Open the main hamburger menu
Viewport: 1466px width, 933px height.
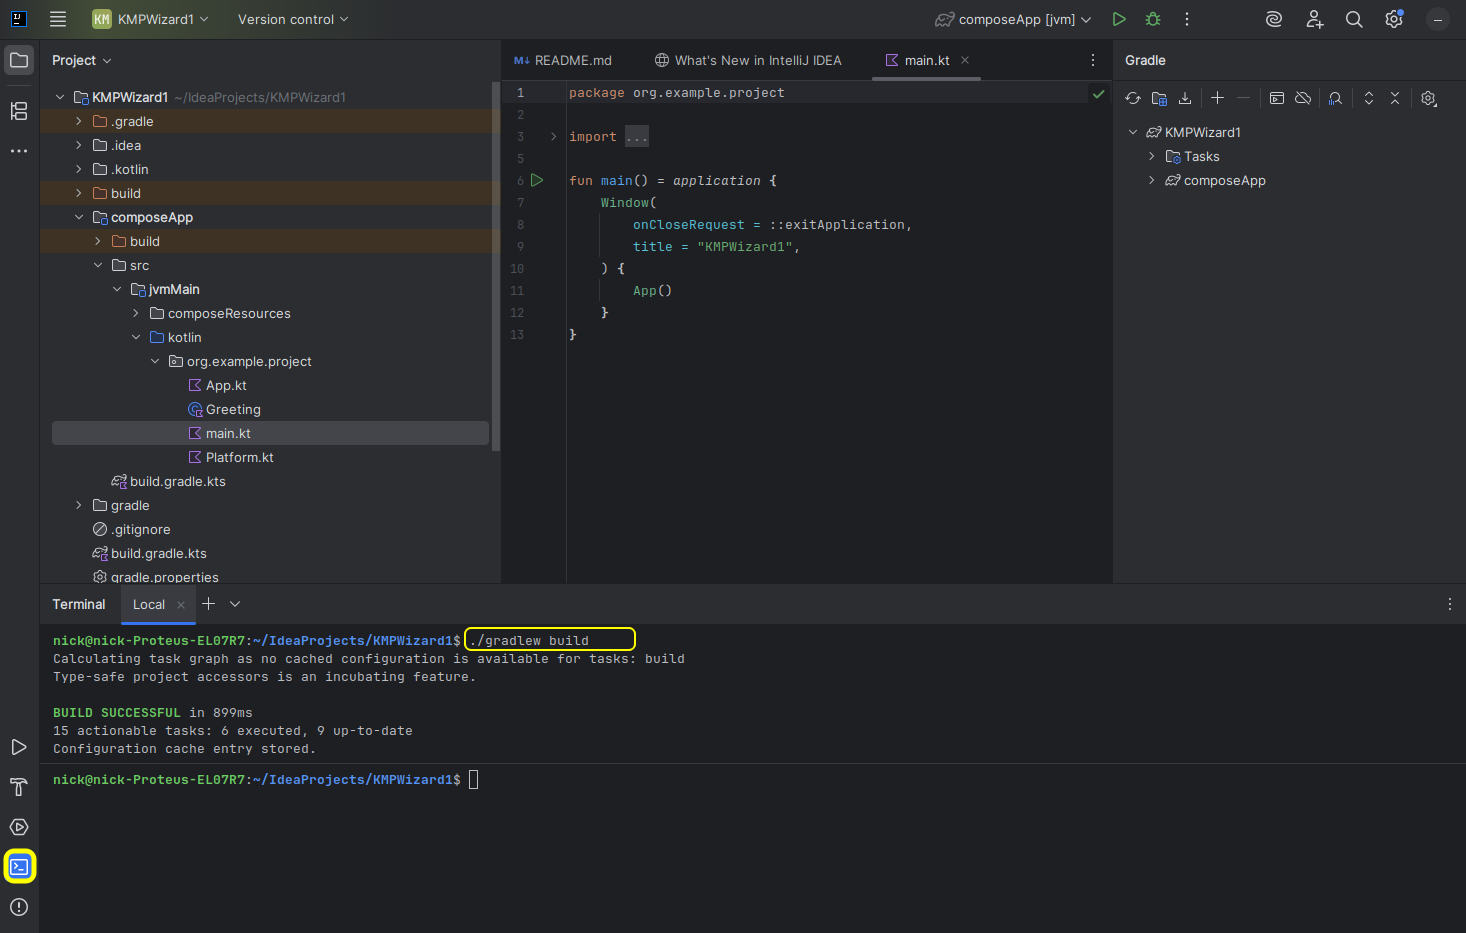(x=58, y=19)
